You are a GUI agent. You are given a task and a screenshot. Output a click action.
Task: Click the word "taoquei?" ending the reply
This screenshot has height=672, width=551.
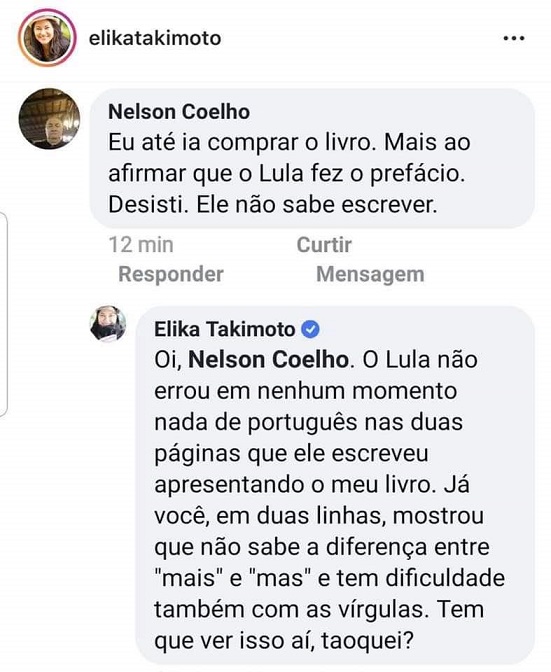pyautogui.click(x=367, y=641)
